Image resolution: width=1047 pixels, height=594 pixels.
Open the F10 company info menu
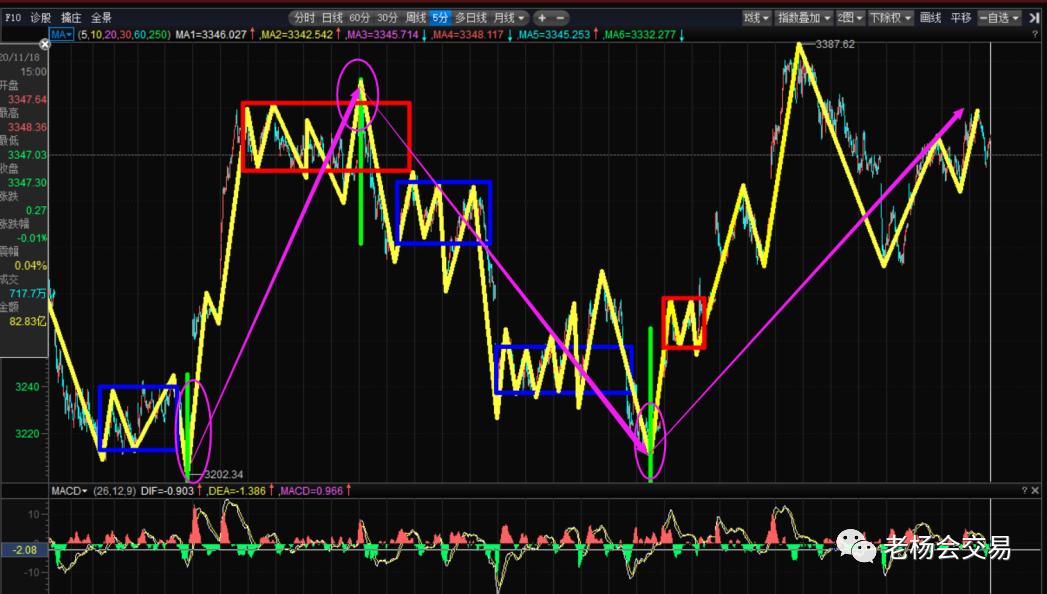pos(12,18)
